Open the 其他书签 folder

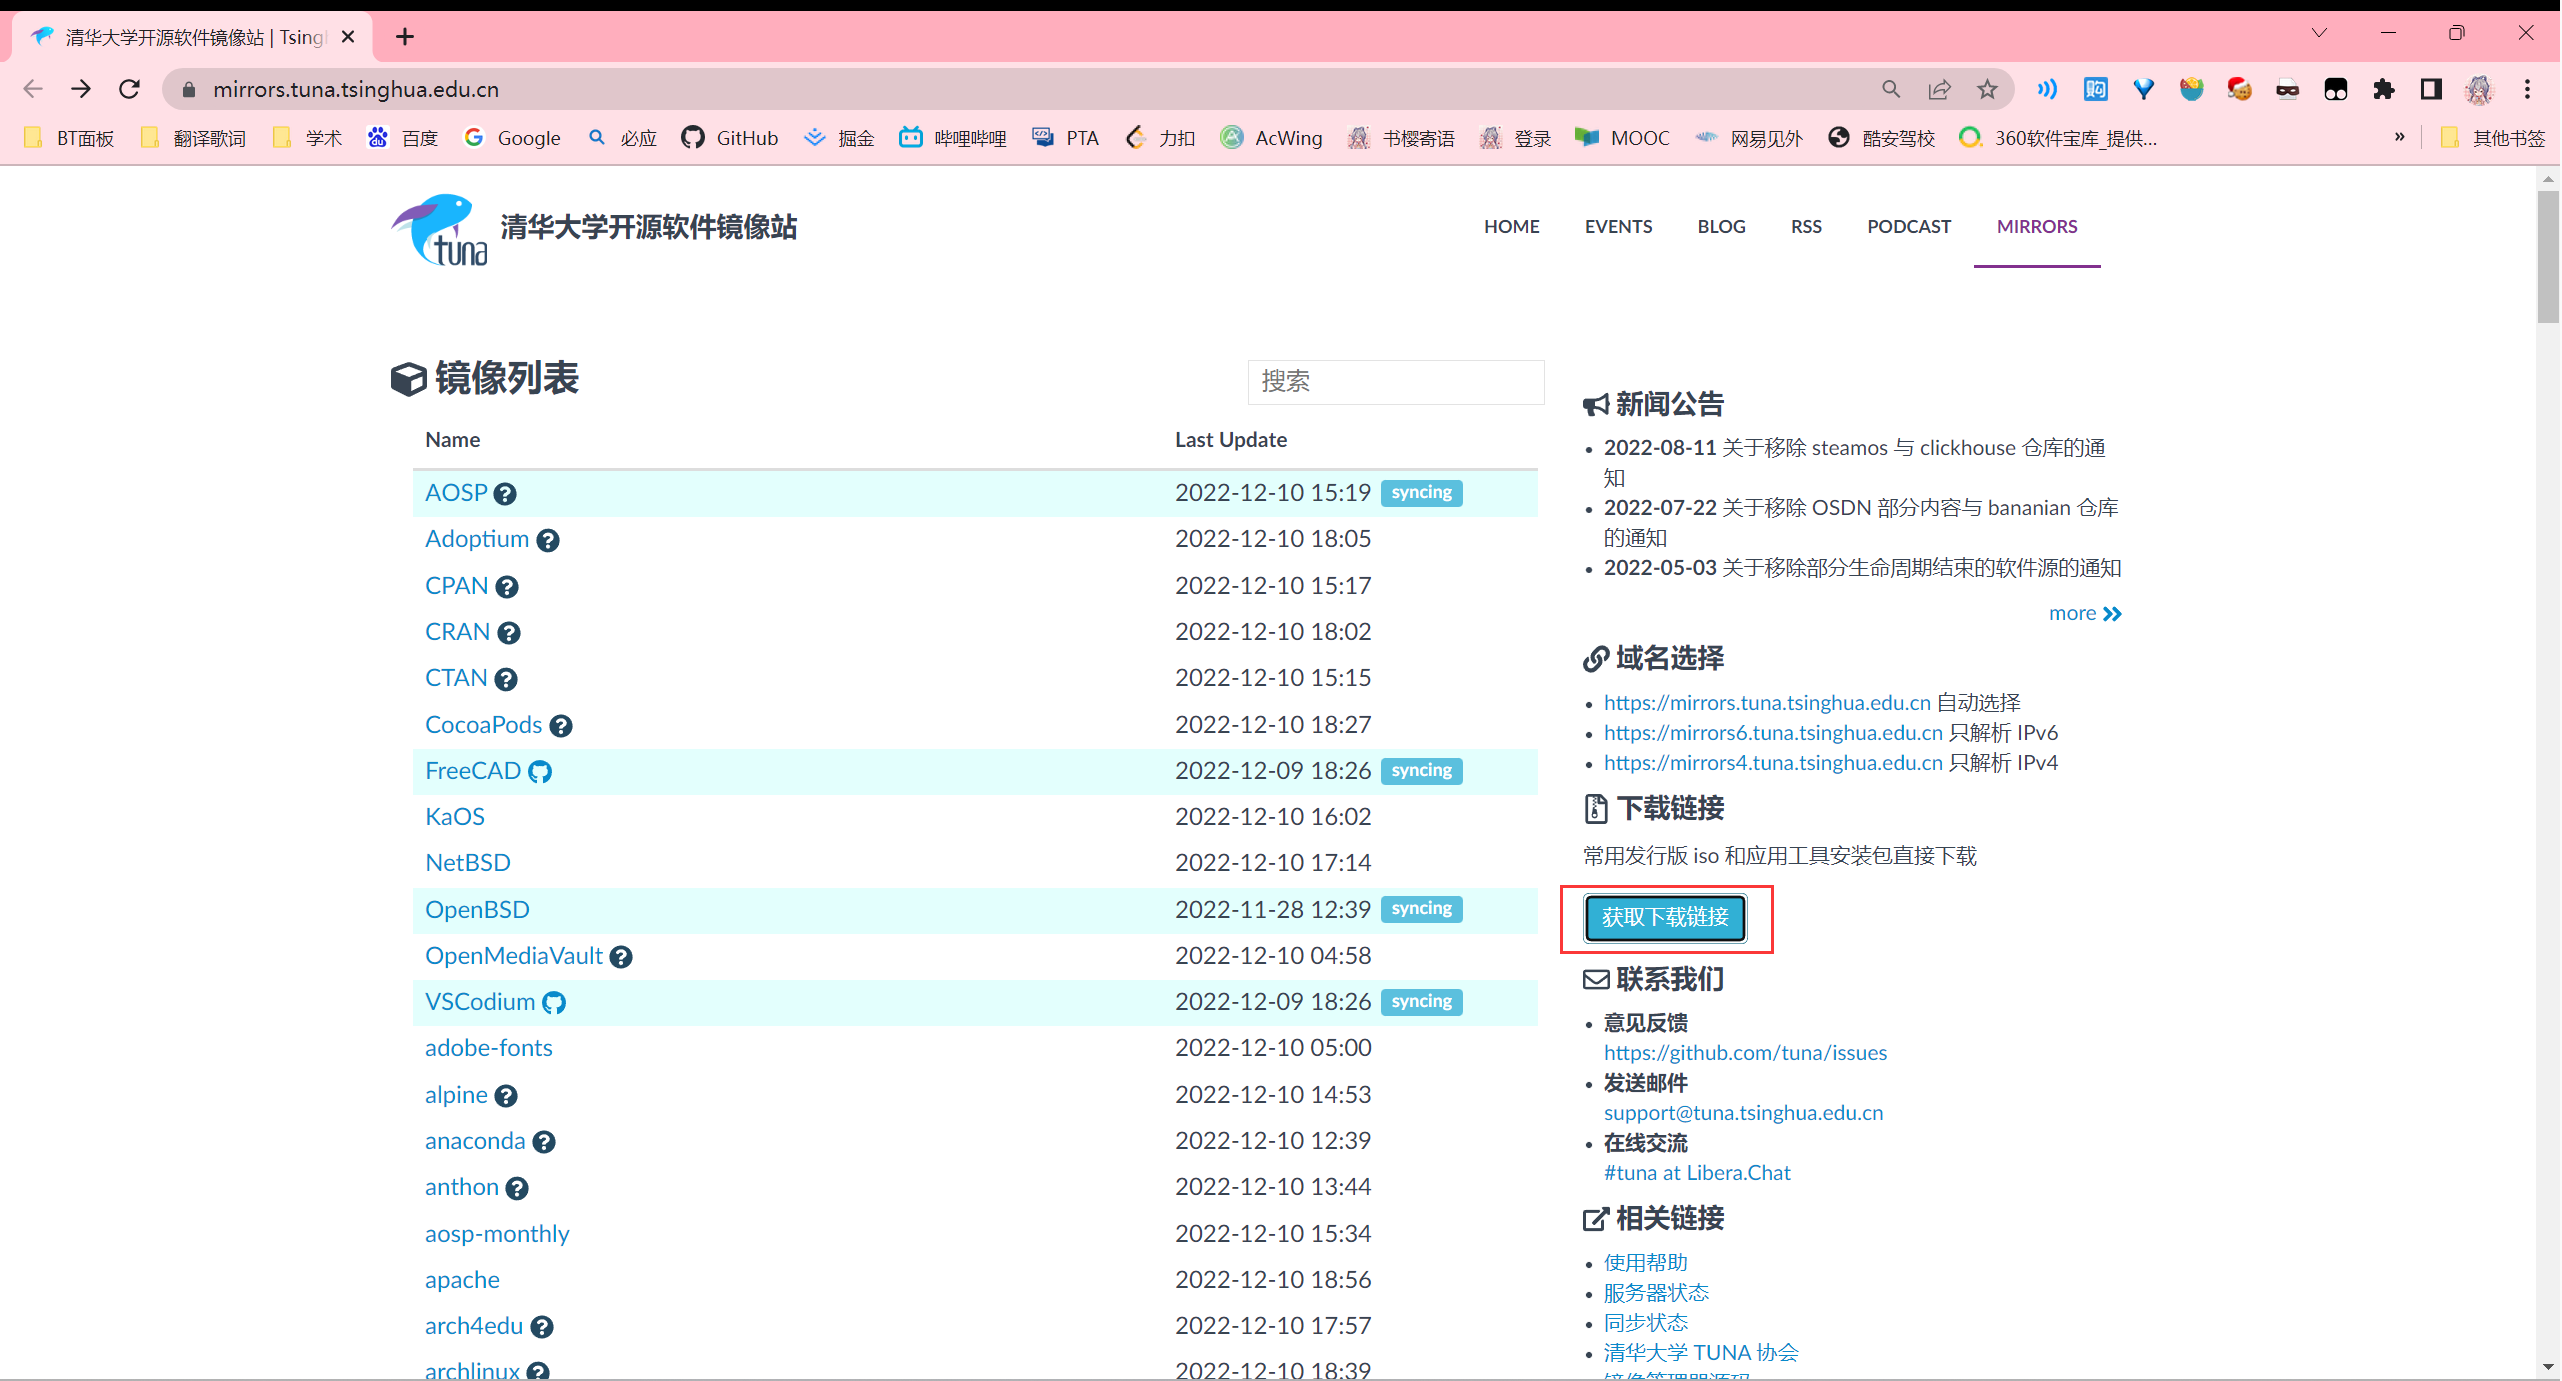(2493, 138)
